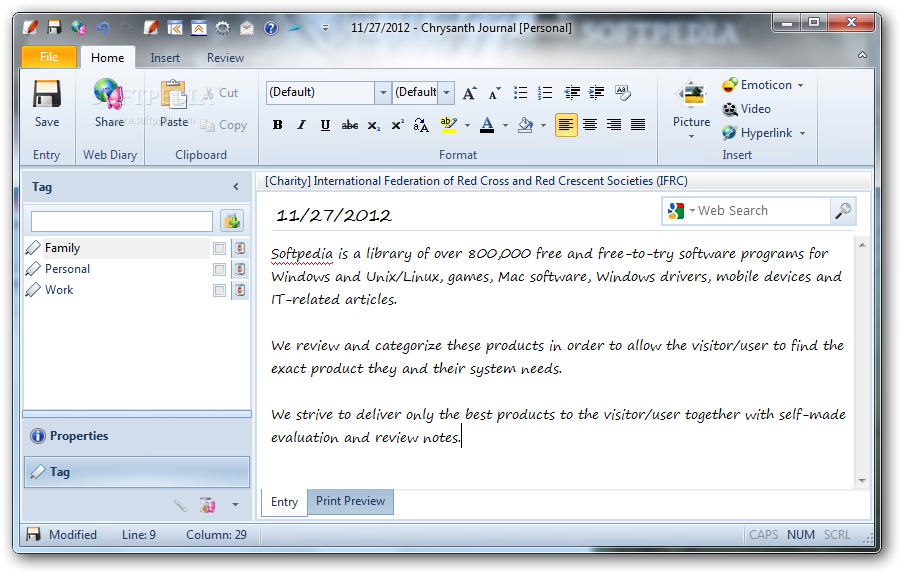The height and width of the screenshot is (574, 902).
Task: Click the collapse-left panel icon in the title bar
Action: tap(175, 28)
